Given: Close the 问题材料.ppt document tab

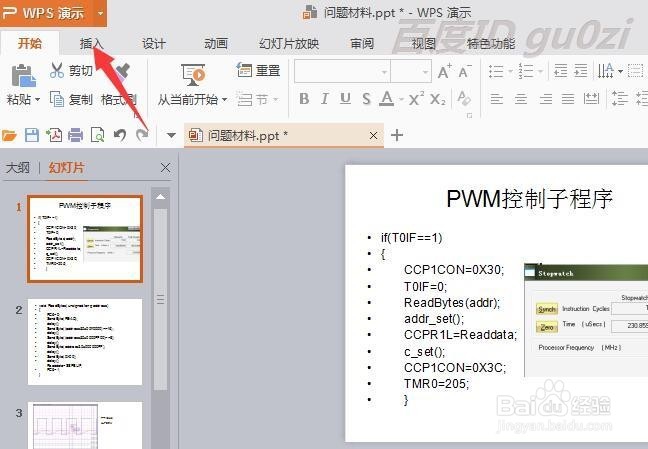Looking at the screenshot, I should (373, 135).
